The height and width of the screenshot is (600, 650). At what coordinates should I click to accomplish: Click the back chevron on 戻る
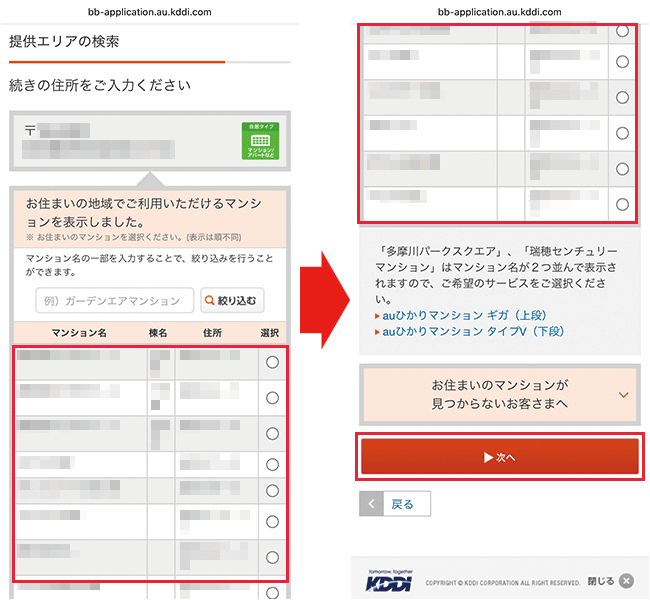tap(371, 504)
